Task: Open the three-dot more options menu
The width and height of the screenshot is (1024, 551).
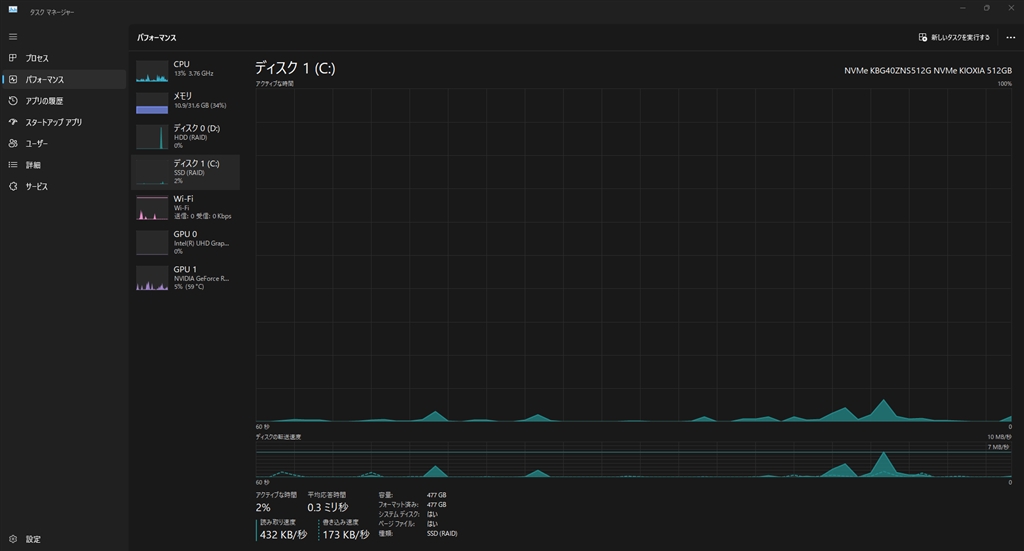Action: pos(1010,37)
